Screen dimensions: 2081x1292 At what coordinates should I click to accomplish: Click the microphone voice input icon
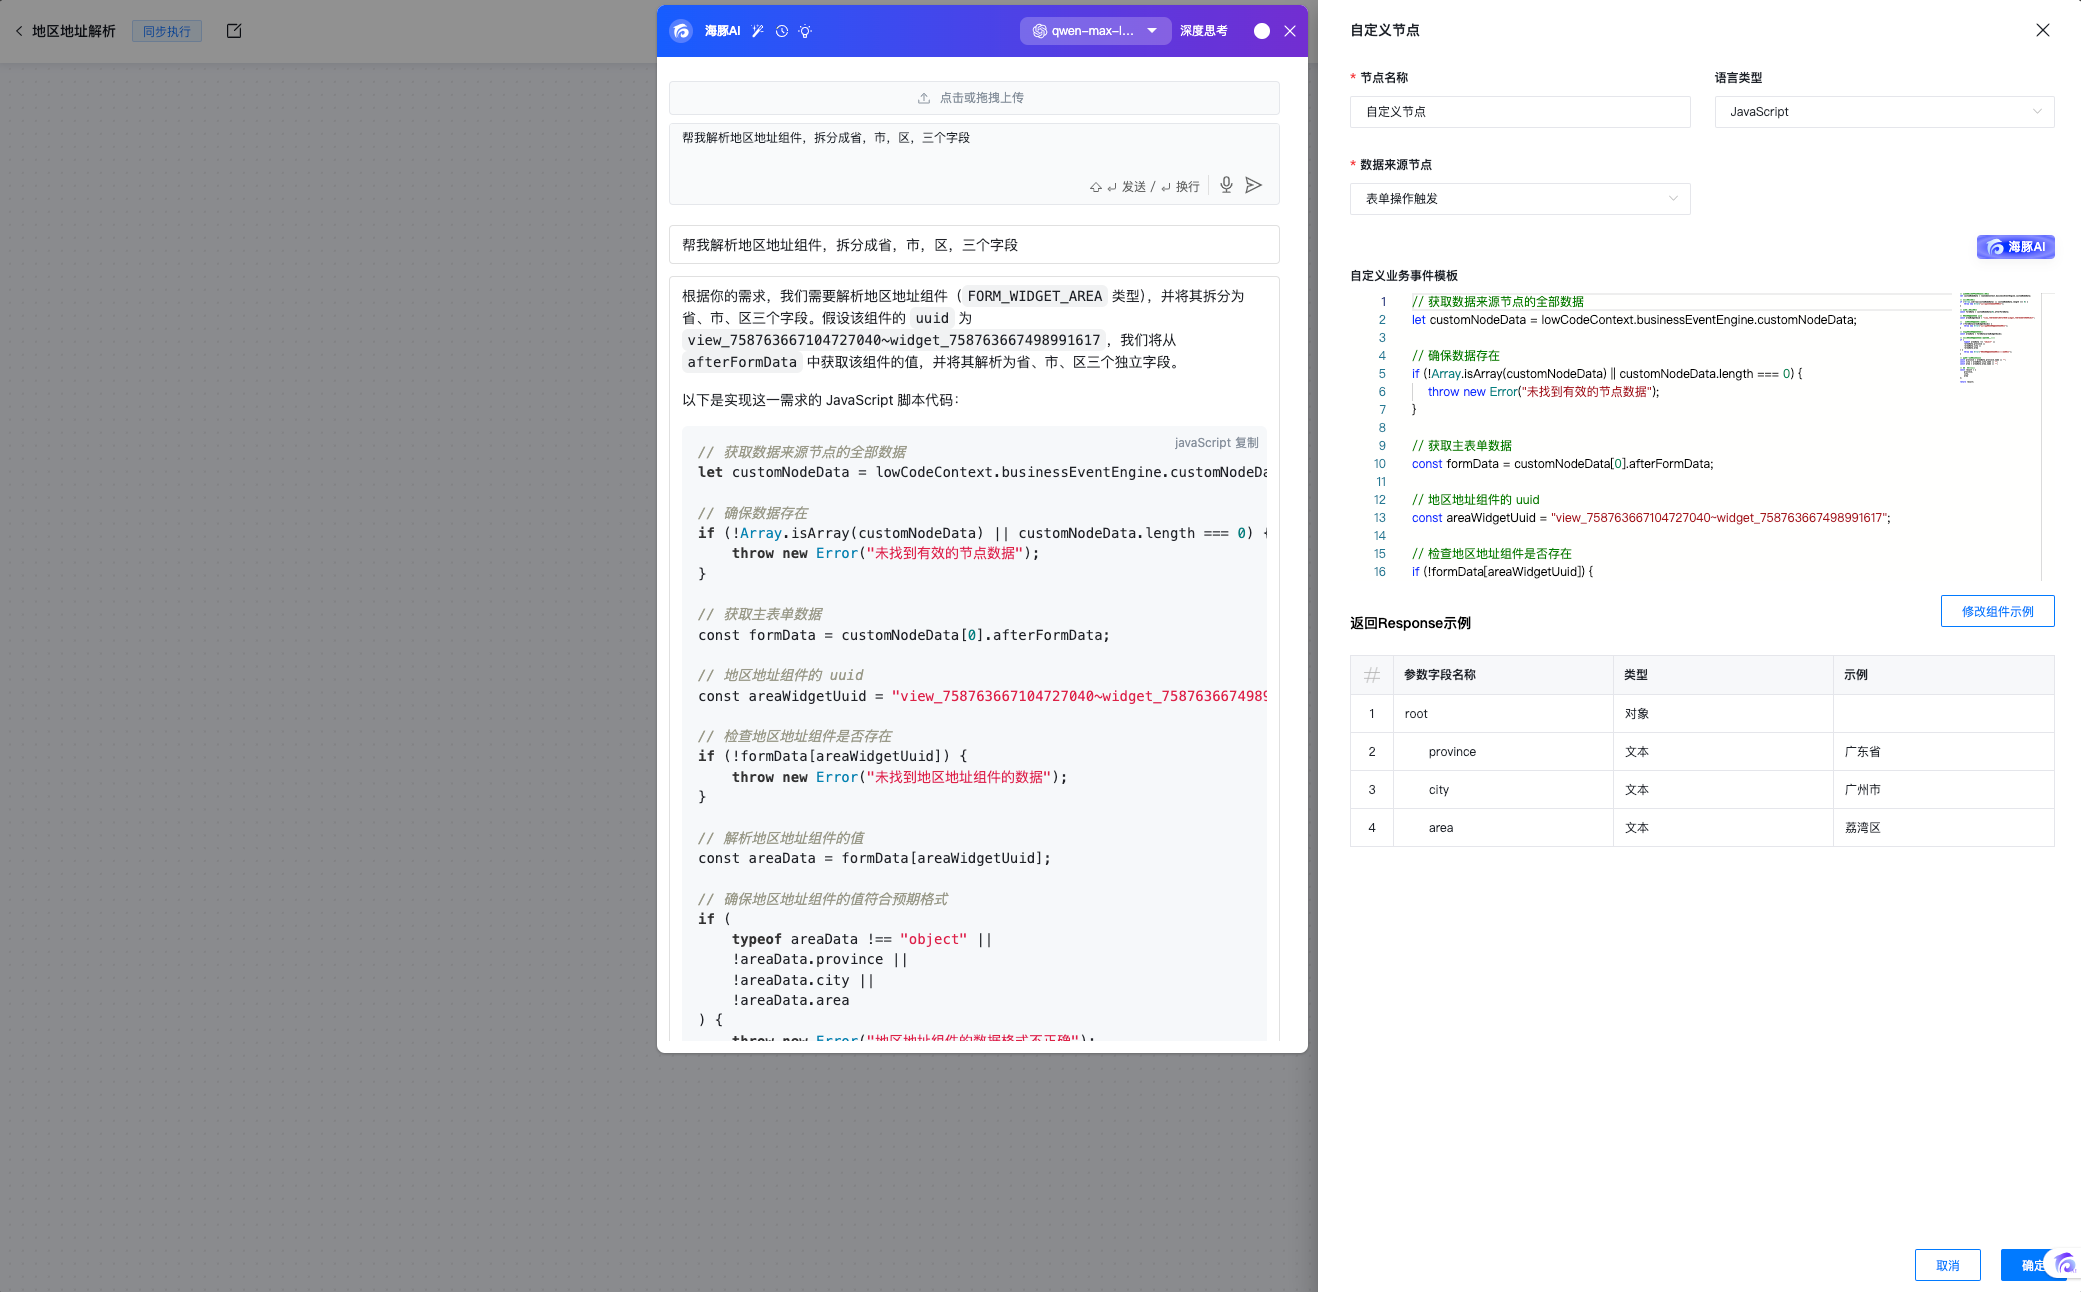coord(1226,185)
